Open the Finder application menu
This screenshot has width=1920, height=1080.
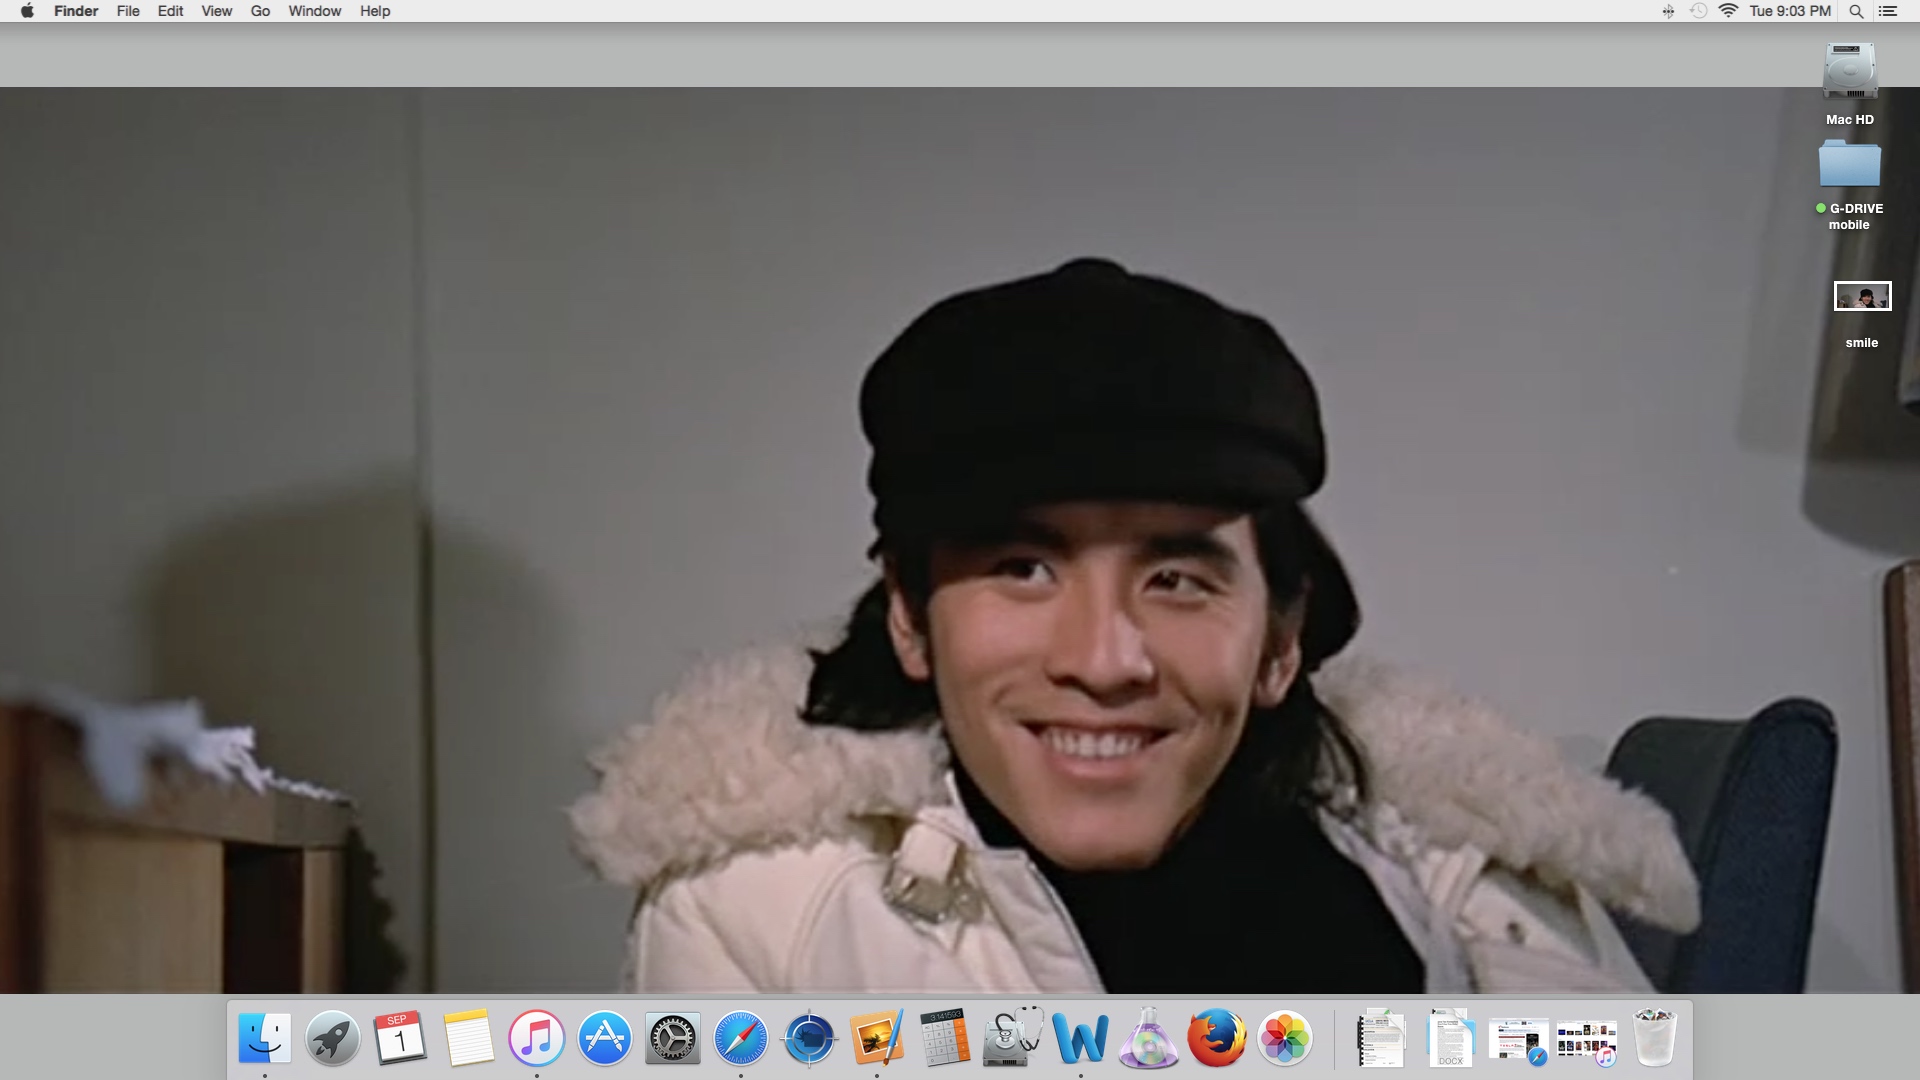click(x=76, y=11)
